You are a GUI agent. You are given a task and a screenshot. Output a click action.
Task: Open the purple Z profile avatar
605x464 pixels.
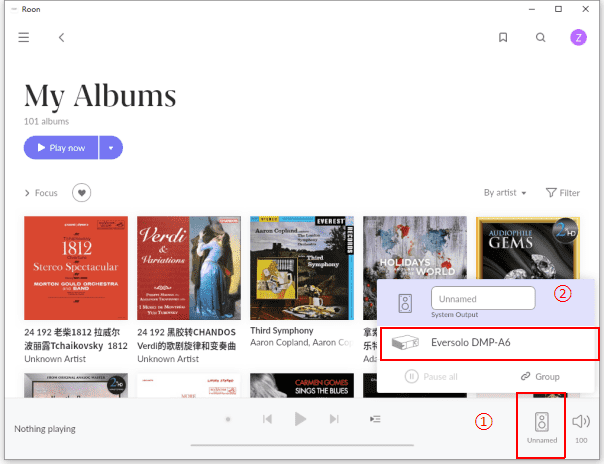click(578, 37)
